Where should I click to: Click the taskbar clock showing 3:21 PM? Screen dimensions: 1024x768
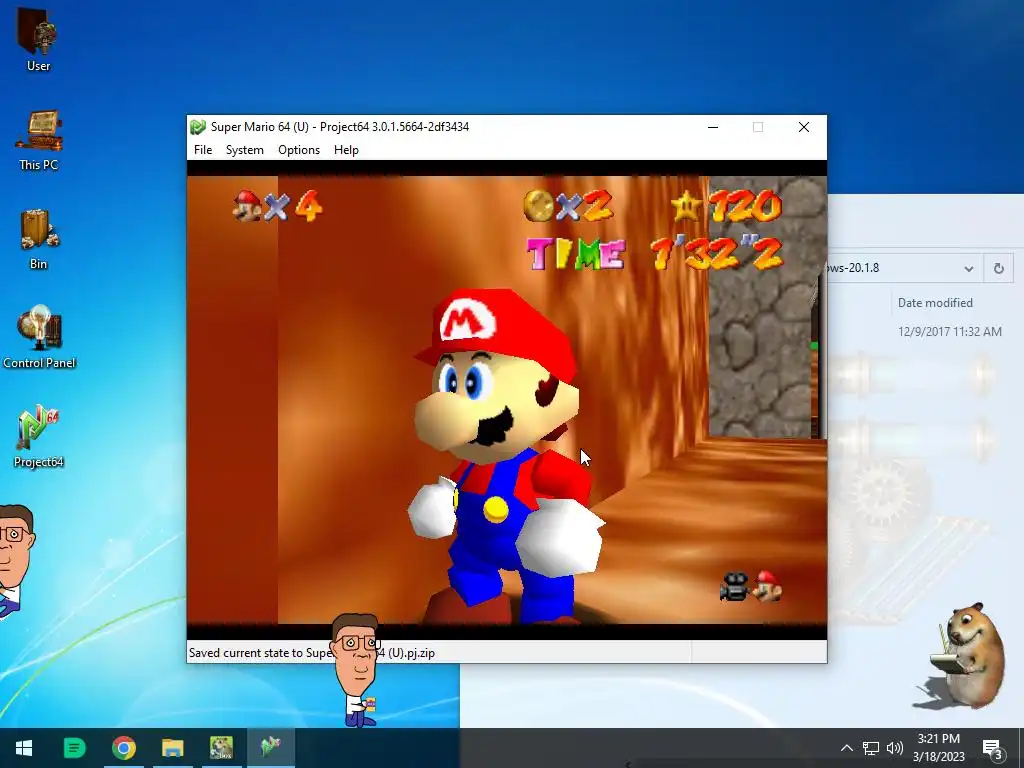tap(938, 748)
